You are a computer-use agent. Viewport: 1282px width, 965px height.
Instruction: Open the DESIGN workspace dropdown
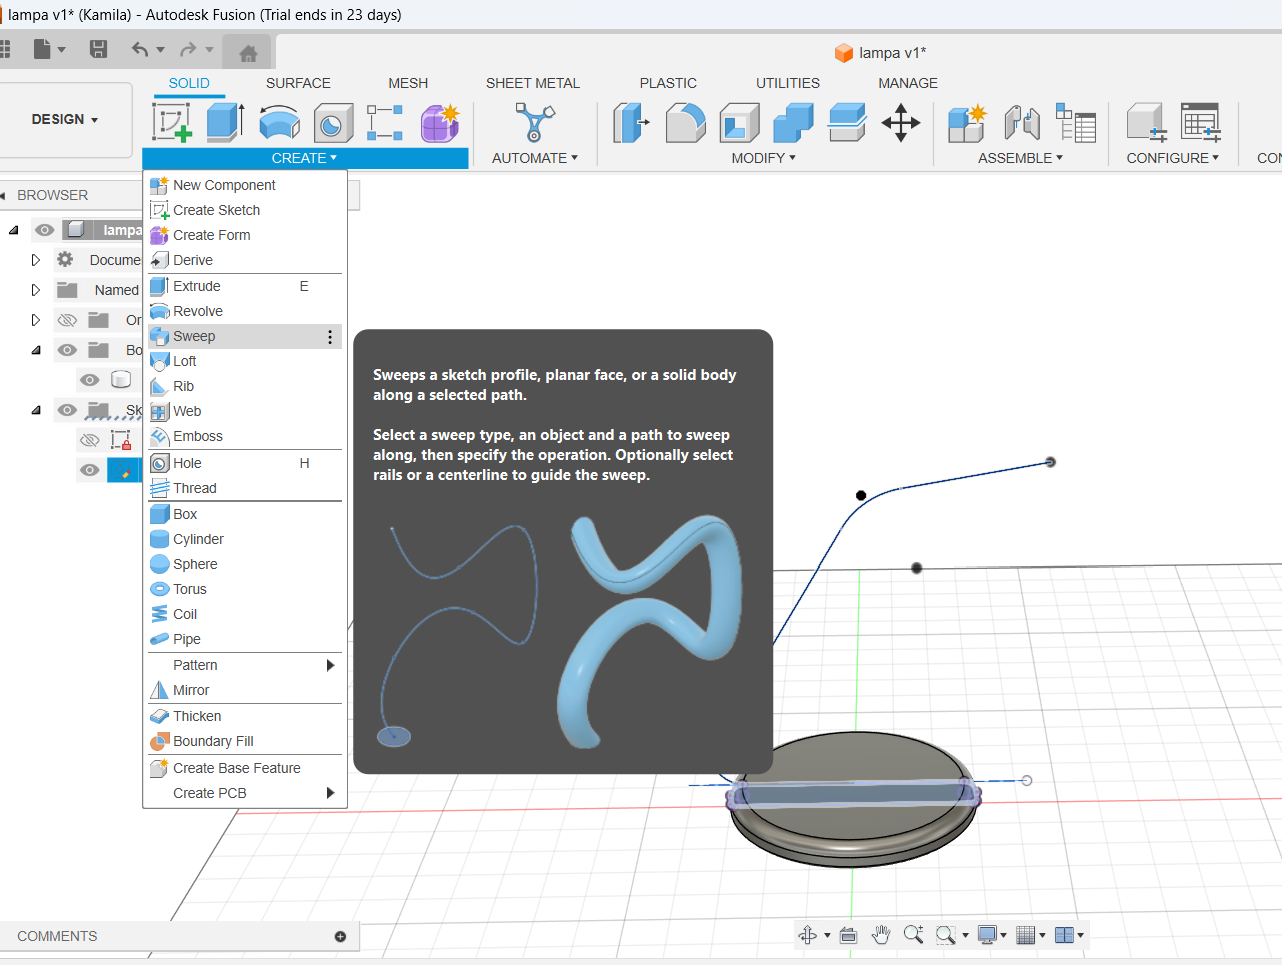65,119
